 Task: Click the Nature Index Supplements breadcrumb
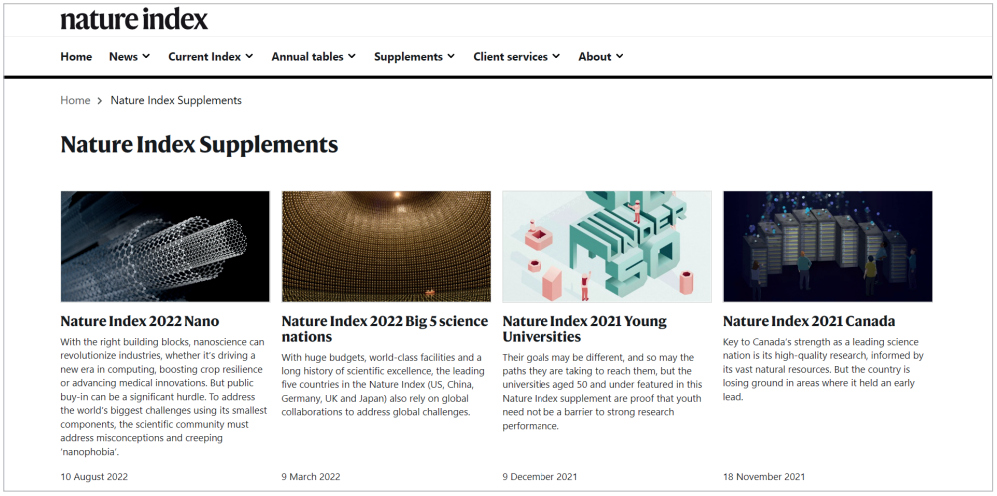[176, 100]
